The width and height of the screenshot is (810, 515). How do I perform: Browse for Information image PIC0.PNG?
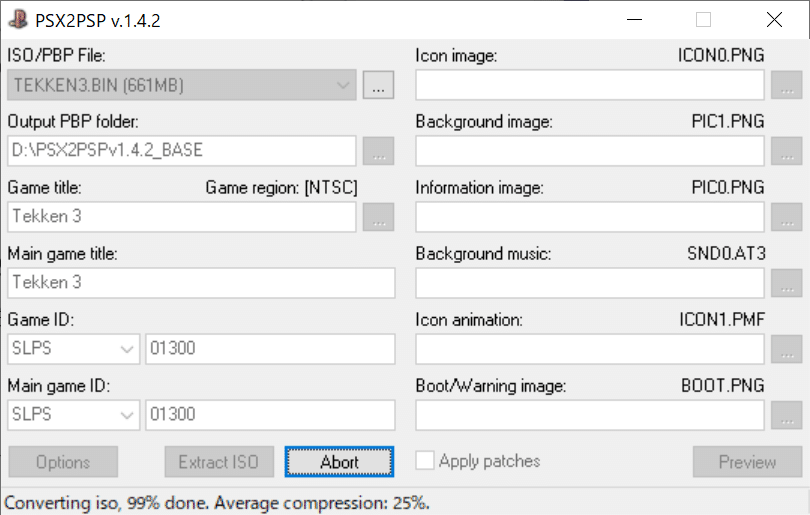coord(787,217)
